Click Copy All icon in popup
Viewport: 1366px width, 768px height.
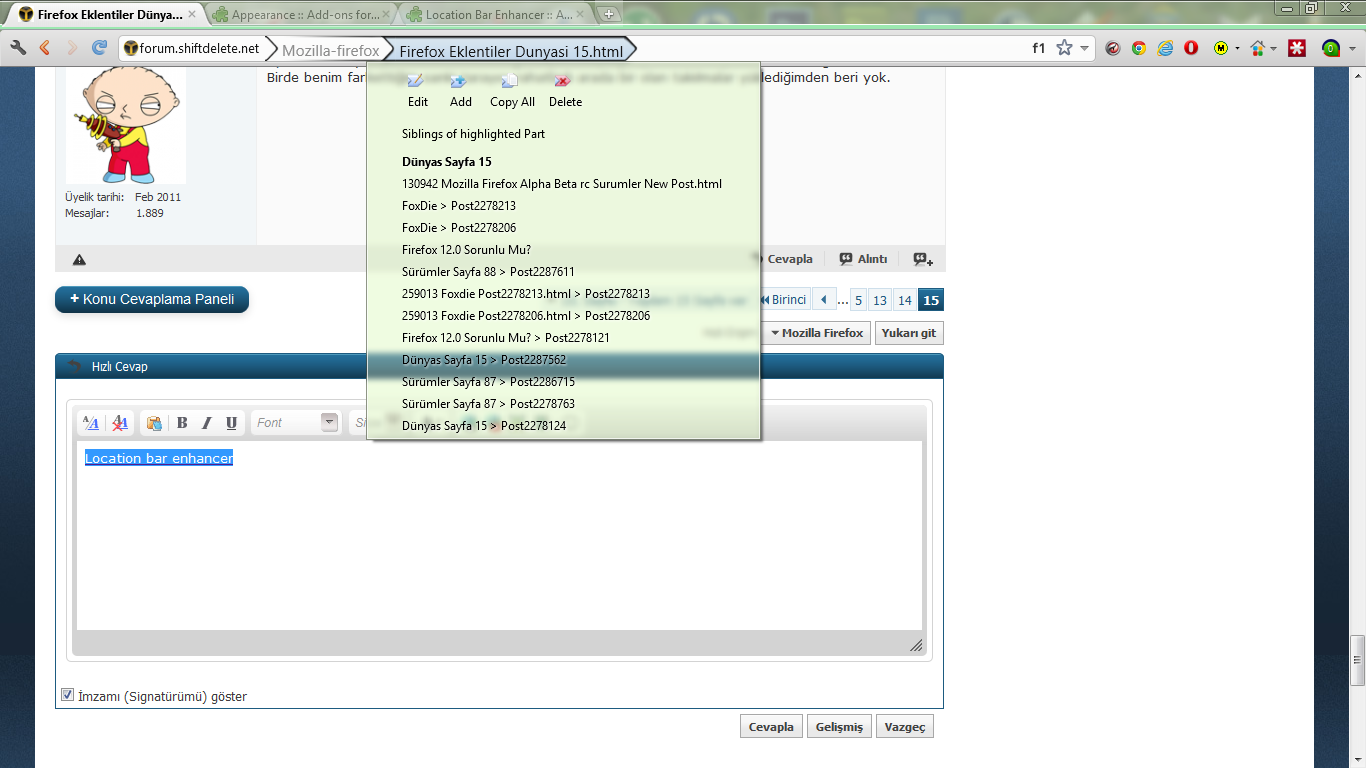pos(511,81)
